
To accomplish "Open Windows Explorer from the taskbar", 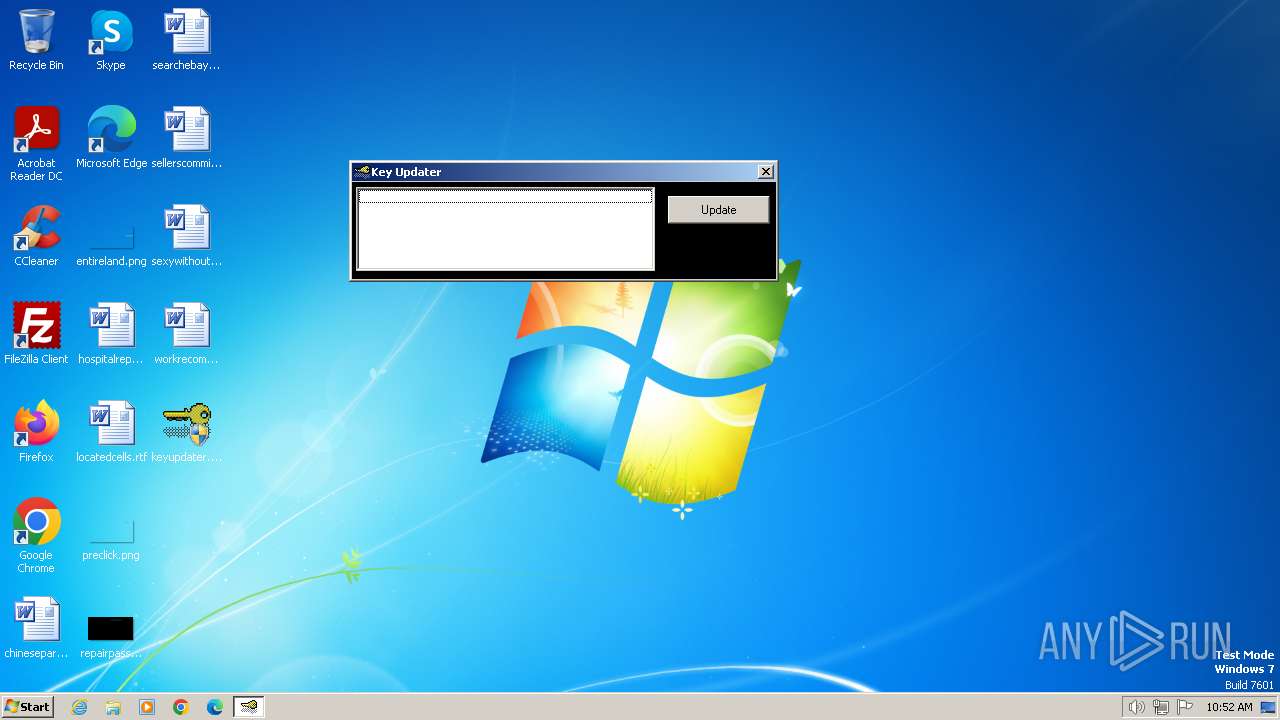I will tap(113, 707).
